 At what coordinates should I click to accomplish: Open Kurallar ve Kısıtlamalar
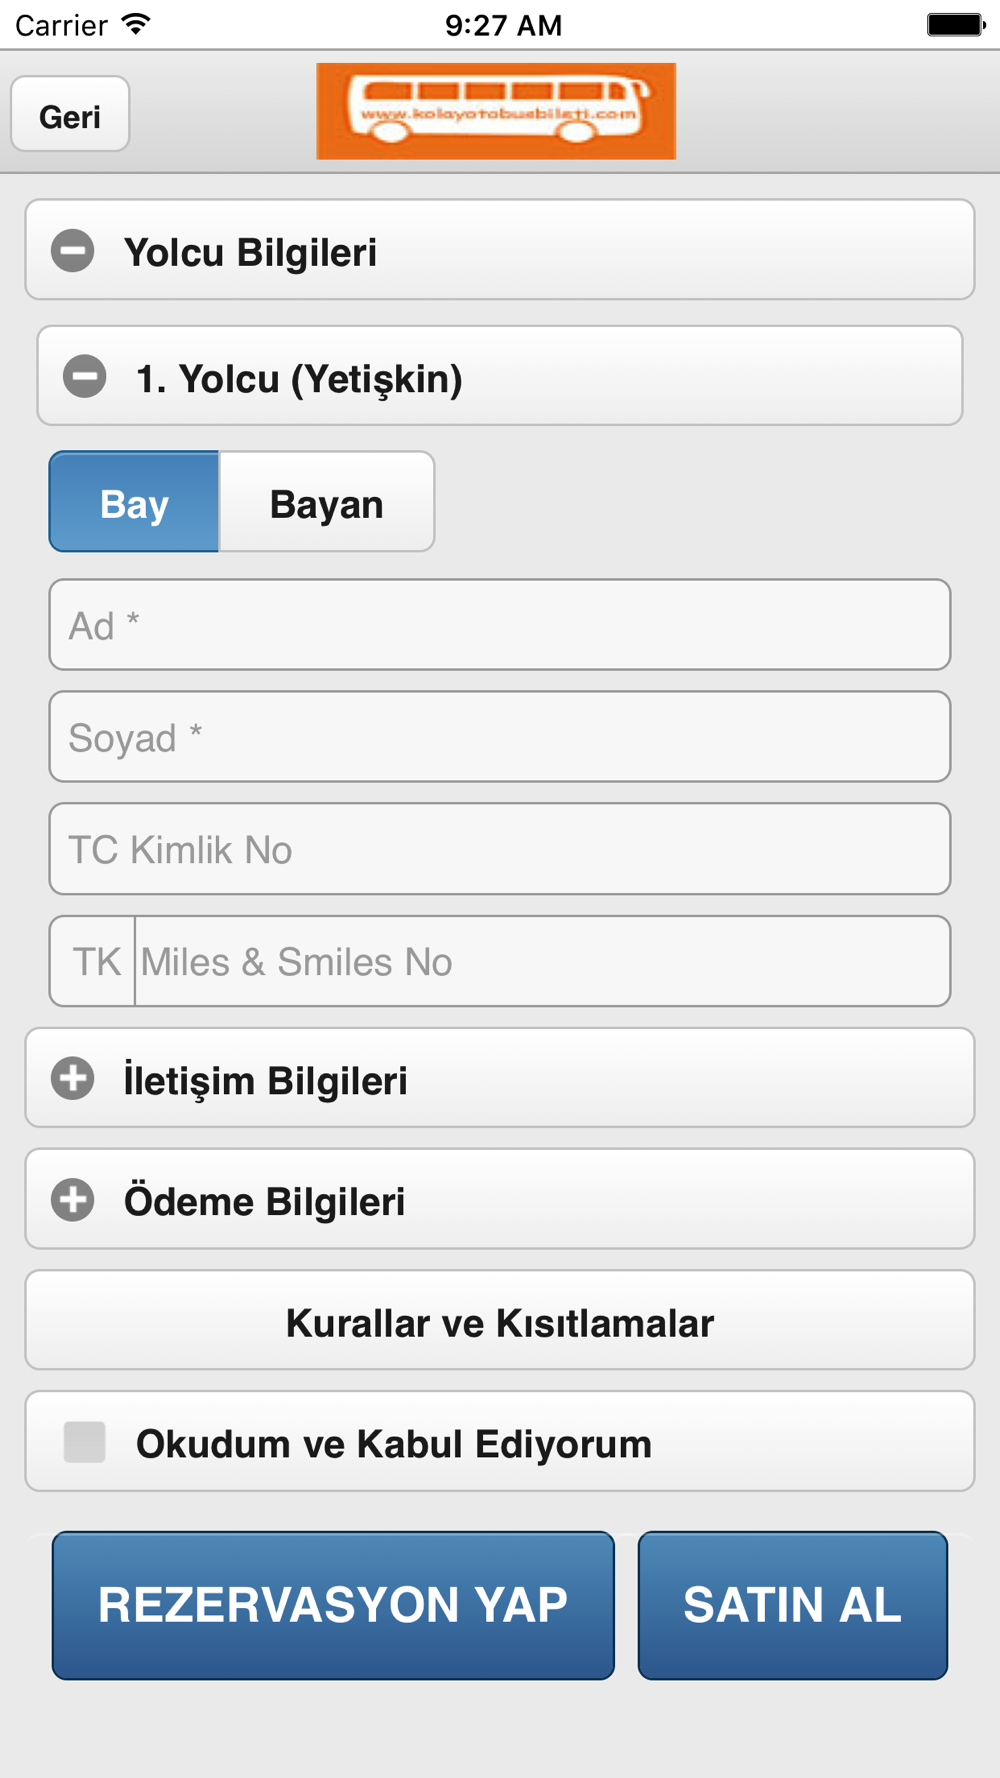[x=500, y=1321]
